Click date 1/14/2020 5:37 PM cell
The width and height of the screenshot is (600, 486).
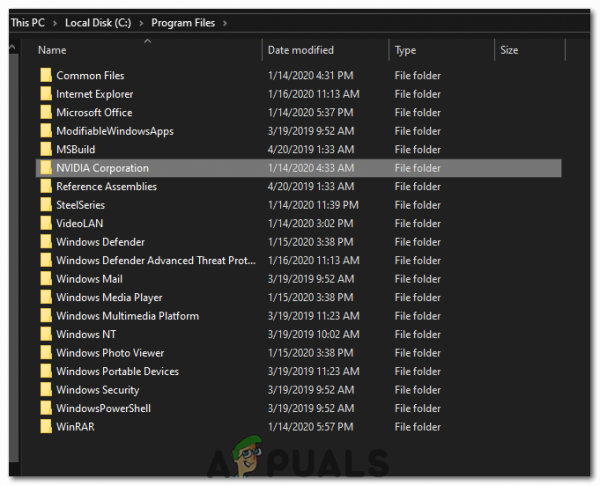click(311, 113)
